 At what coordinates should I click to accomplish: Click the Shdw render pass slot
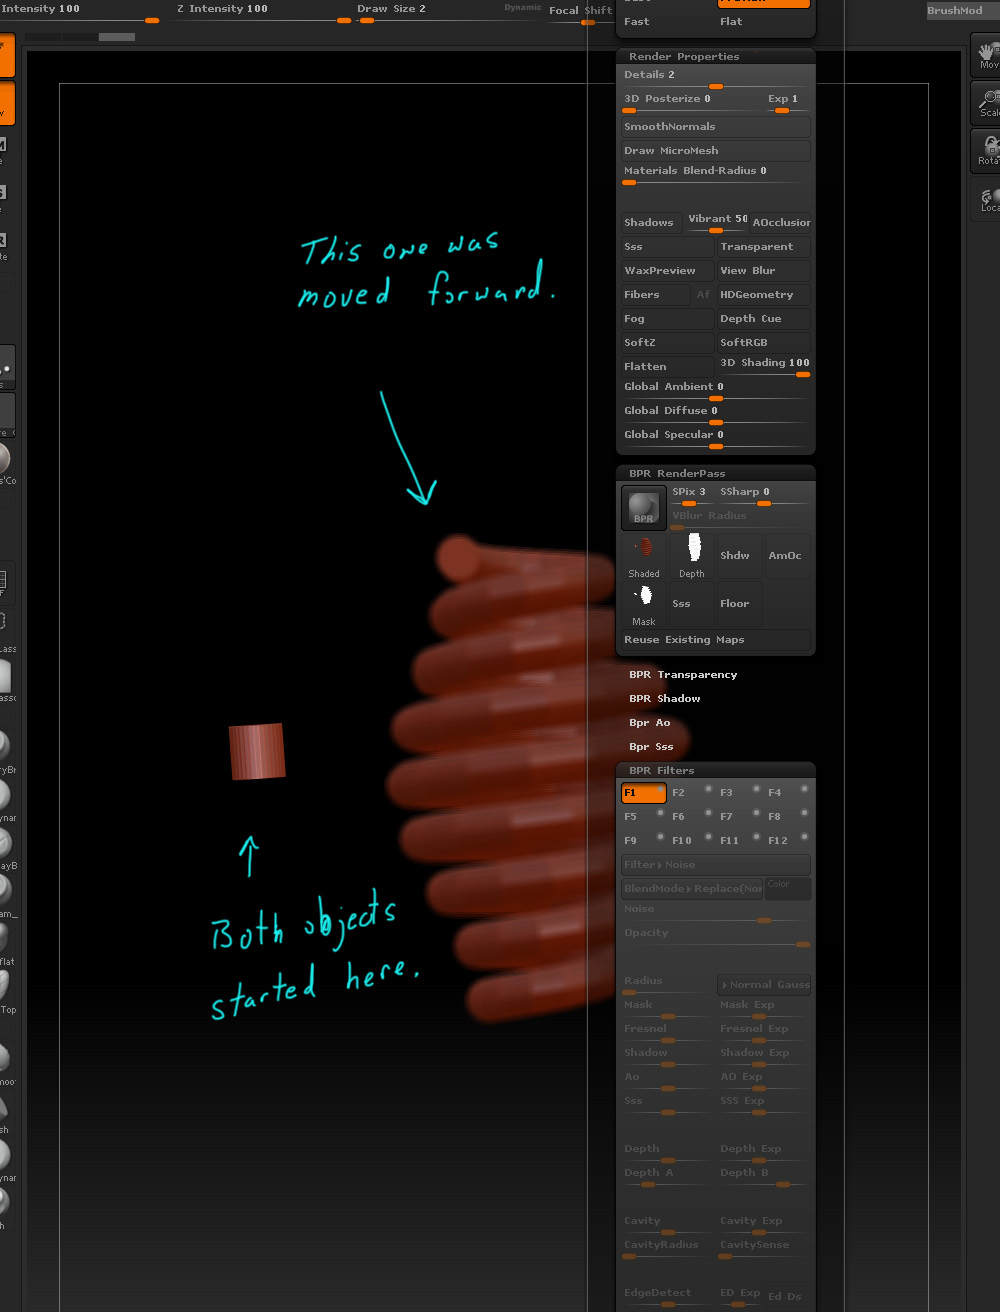pyautogui.click(x=739, y=556)
